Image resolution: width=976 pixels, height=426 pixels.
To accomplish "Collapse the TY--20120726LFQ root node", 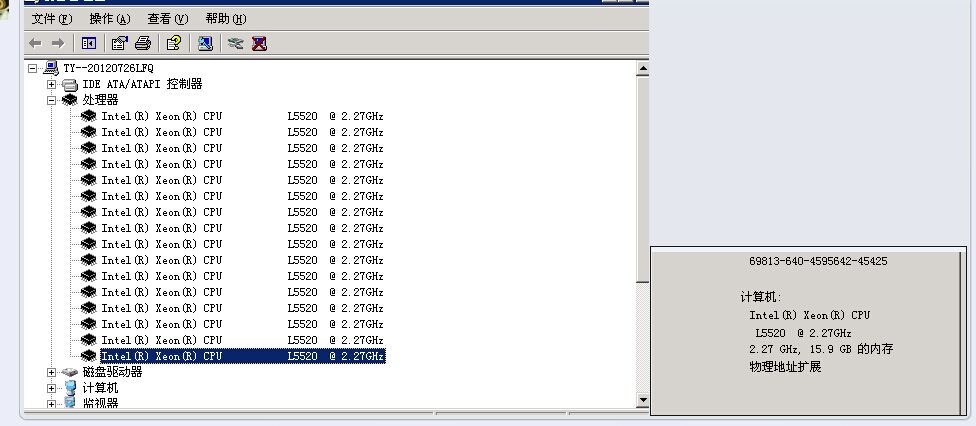I will coord(32,68).
